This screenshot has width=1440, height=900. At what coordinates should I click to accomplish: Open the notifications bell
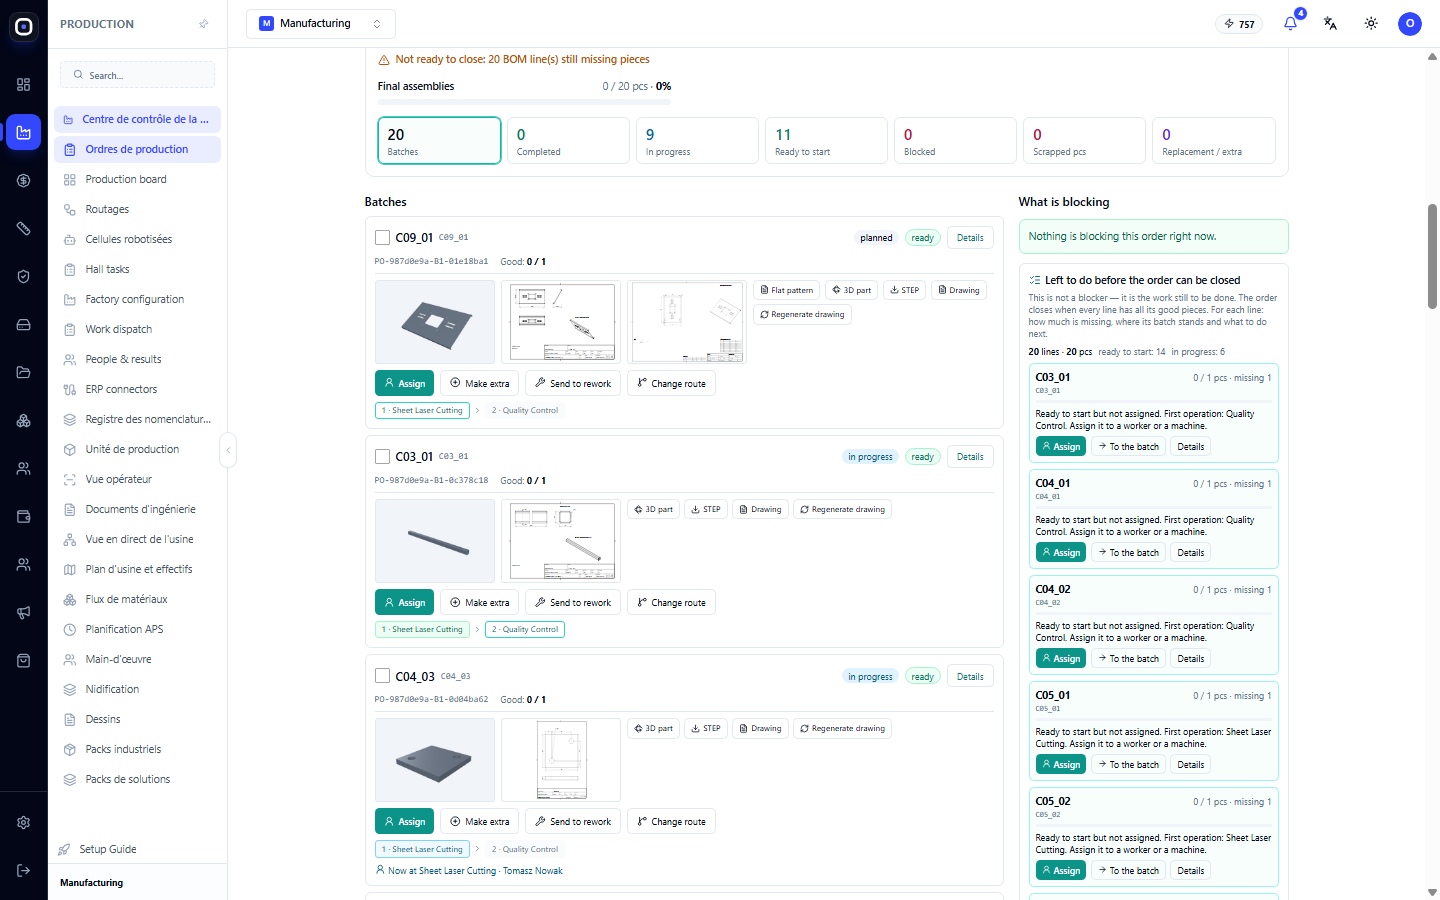[x=1290, y=23]
